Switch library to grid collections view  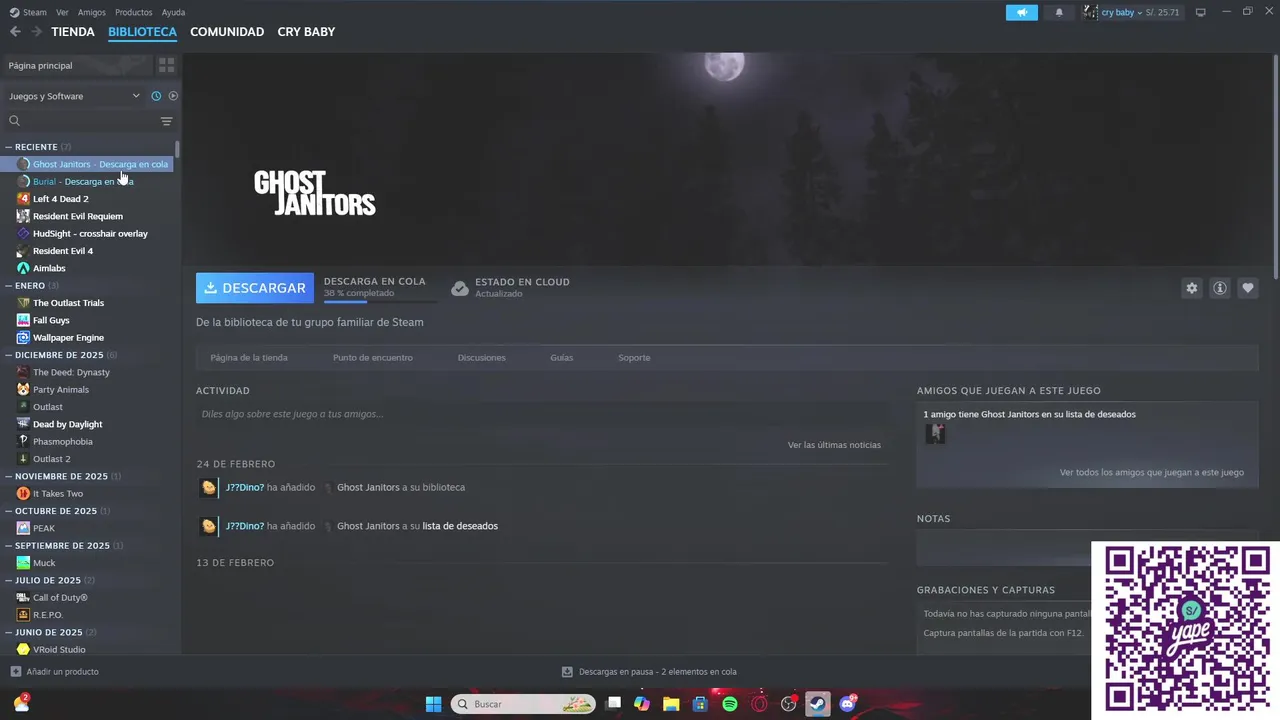[x=167, y=65]
